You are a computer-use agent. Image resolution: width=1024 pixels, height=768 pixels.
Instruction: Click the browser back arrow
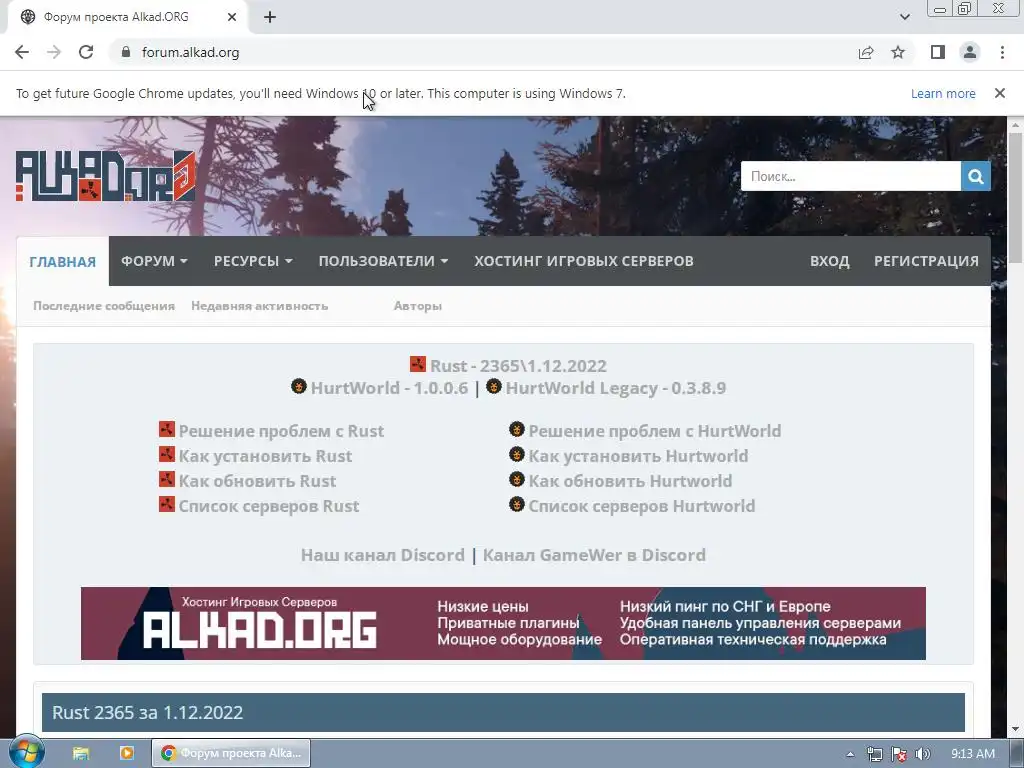coord(22,52)
